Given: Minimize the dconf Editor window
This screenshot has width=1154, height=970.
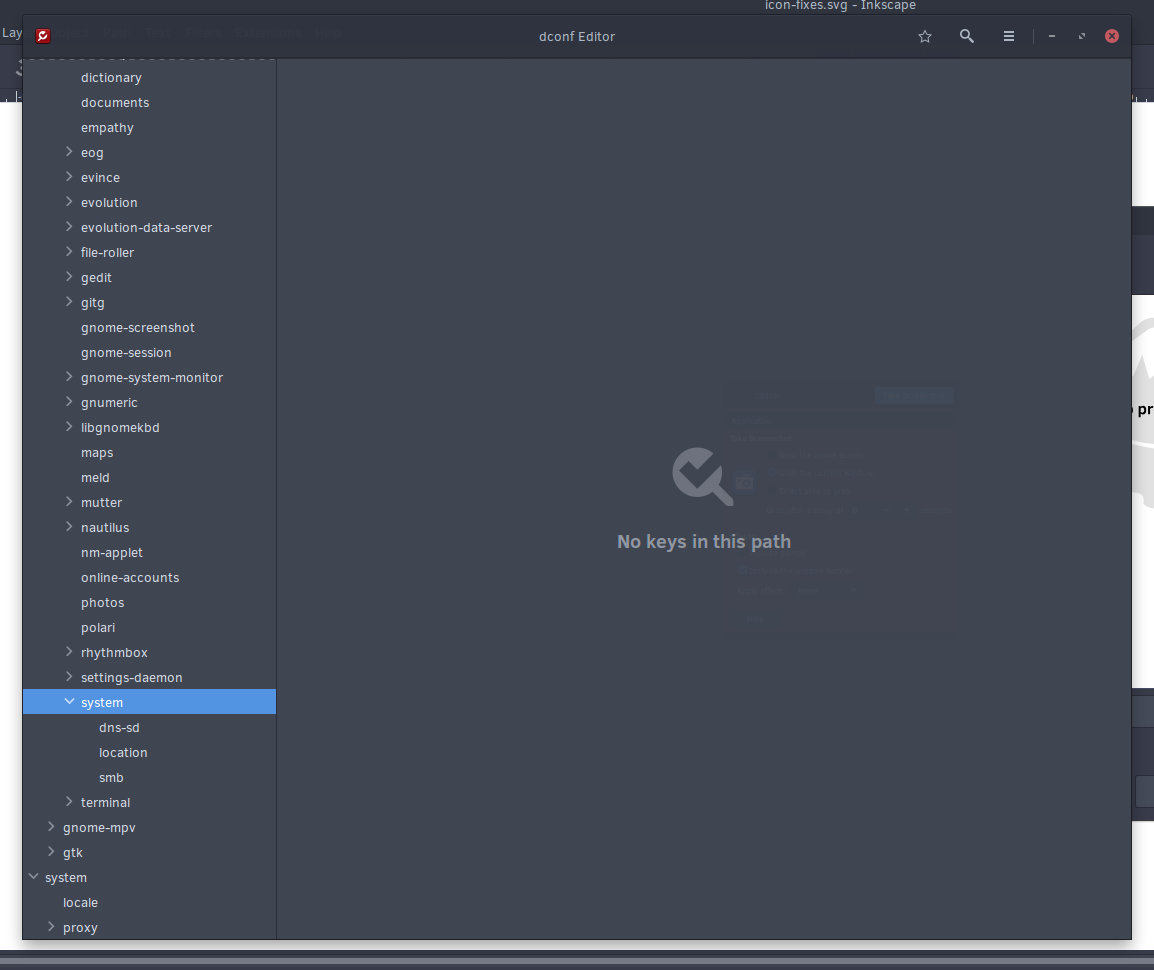Looking at the screenshot, I should 1052,36.
